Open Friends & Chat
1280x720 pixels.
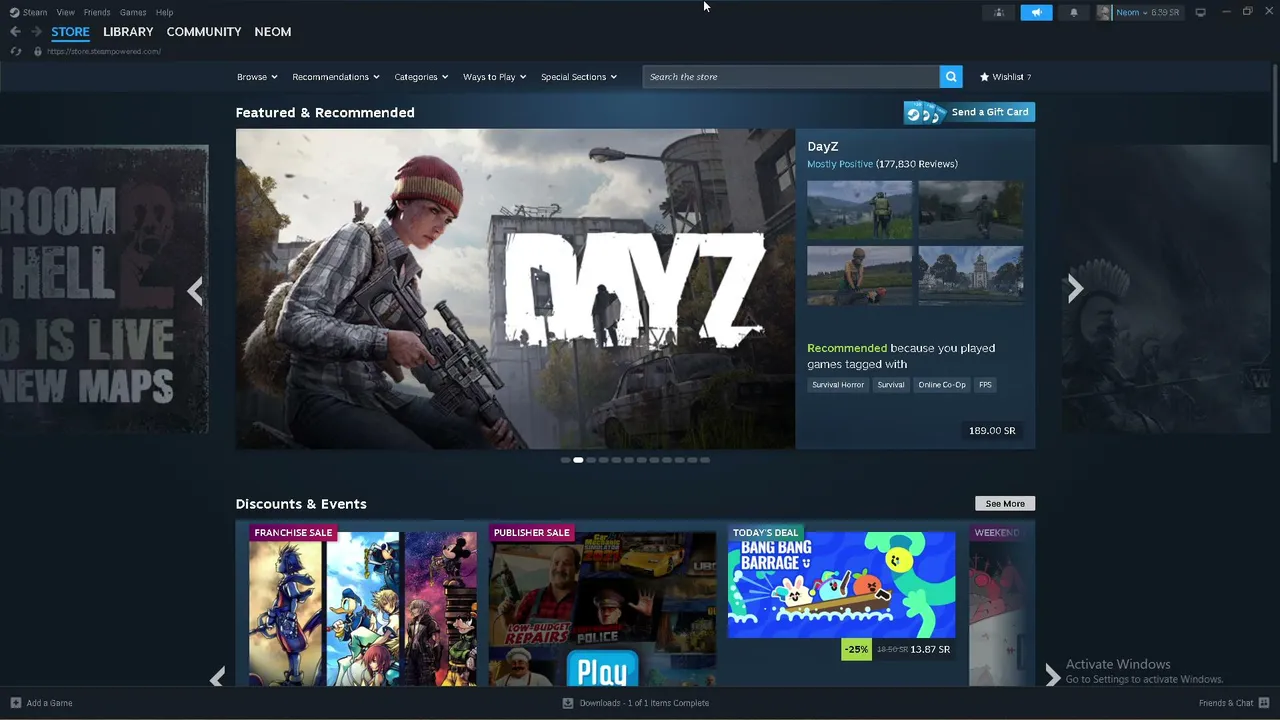tap(1232, 703)
